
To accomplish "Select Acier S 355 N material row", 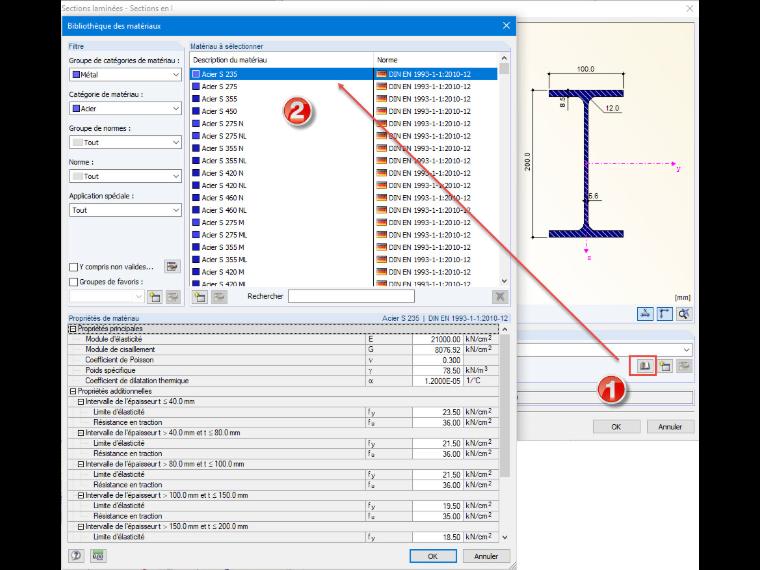I will [x=344, y=148].
